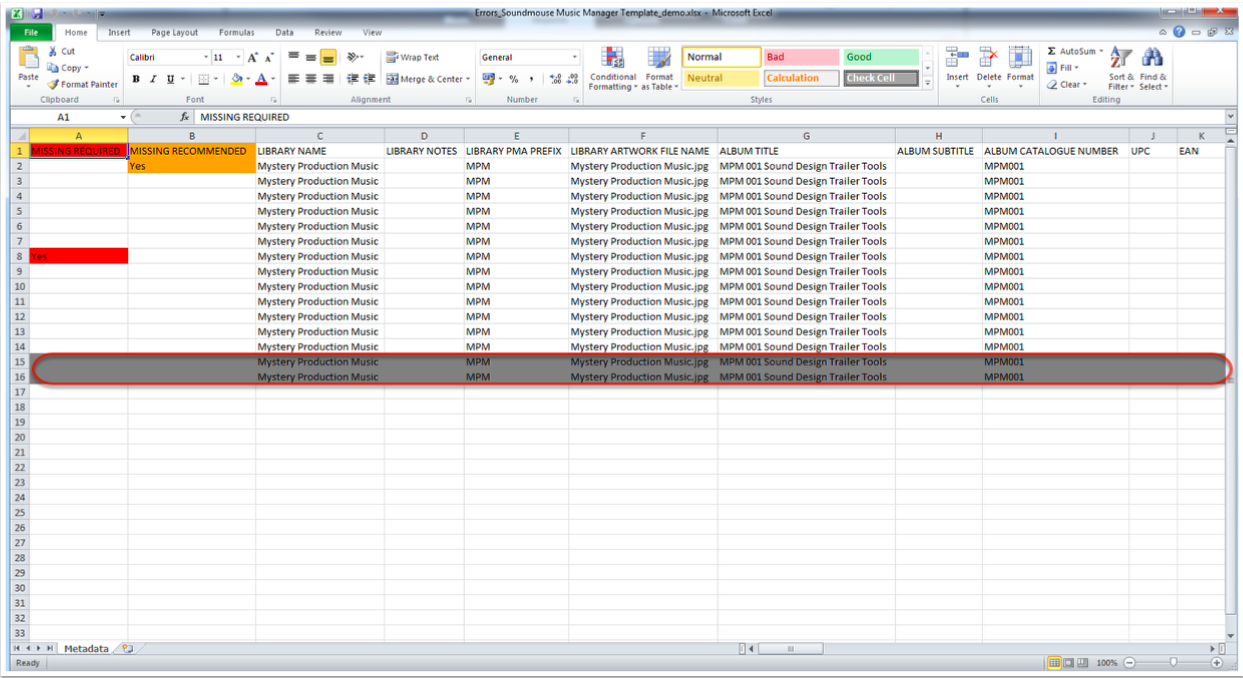The image size is (1243, 678).
Task: Switch to Page Break Preview icon
Action: (1085, 663)
